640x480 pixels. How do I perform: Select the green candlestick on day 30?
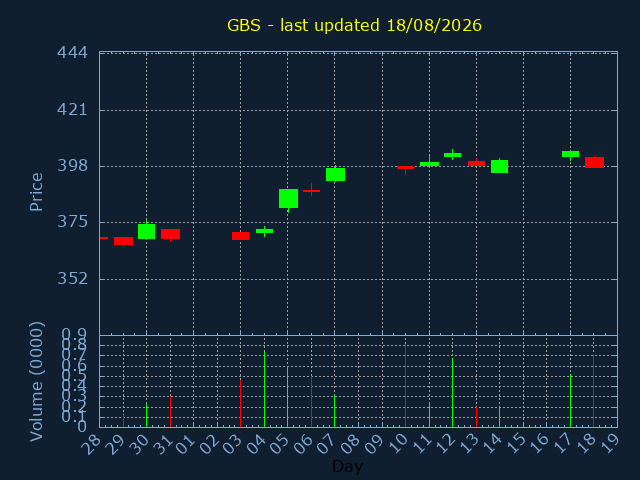click(x=147, y=231)
